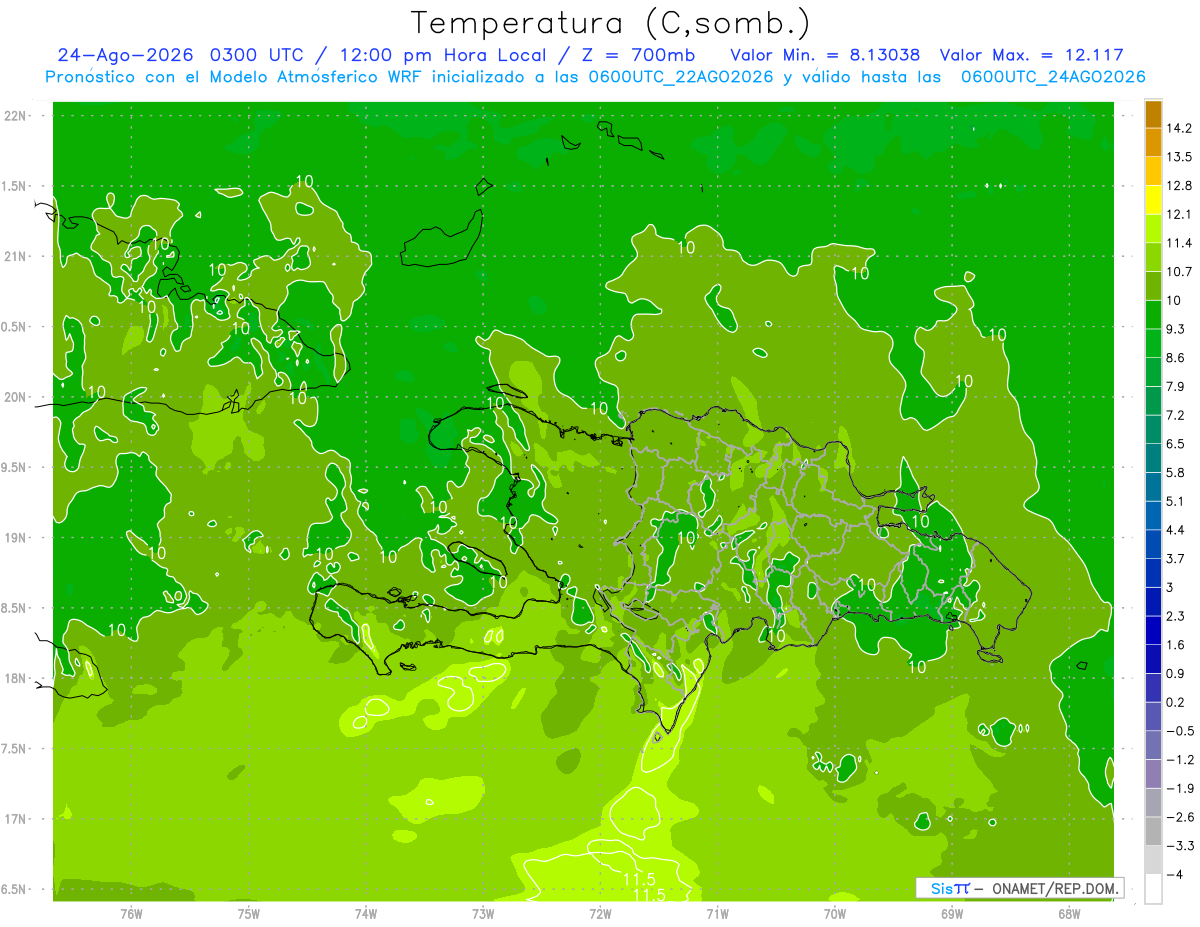Click the "68W" longitude label
Screen dimensions: 1200x927
click(x=1069, y=914)
